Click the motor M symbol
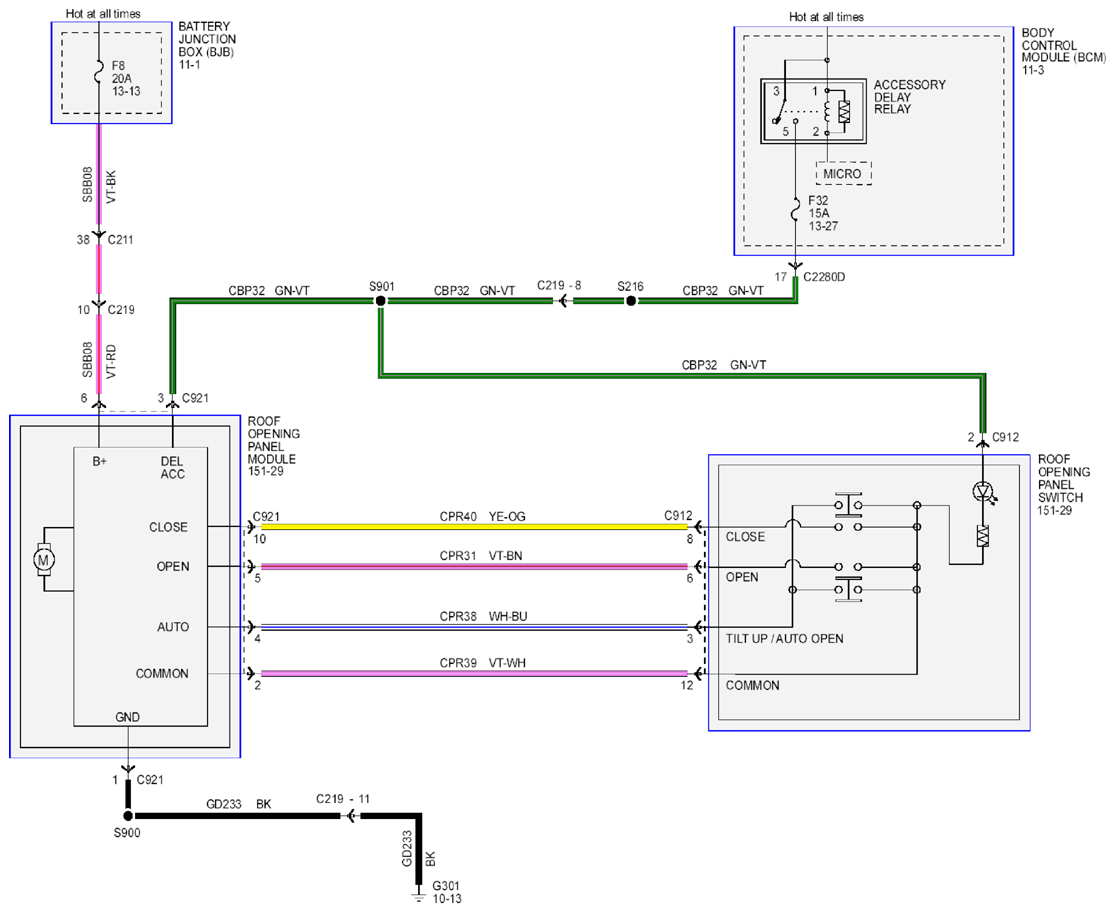The height and width of the screenshot is (913, 1115). tap(44, 560)
